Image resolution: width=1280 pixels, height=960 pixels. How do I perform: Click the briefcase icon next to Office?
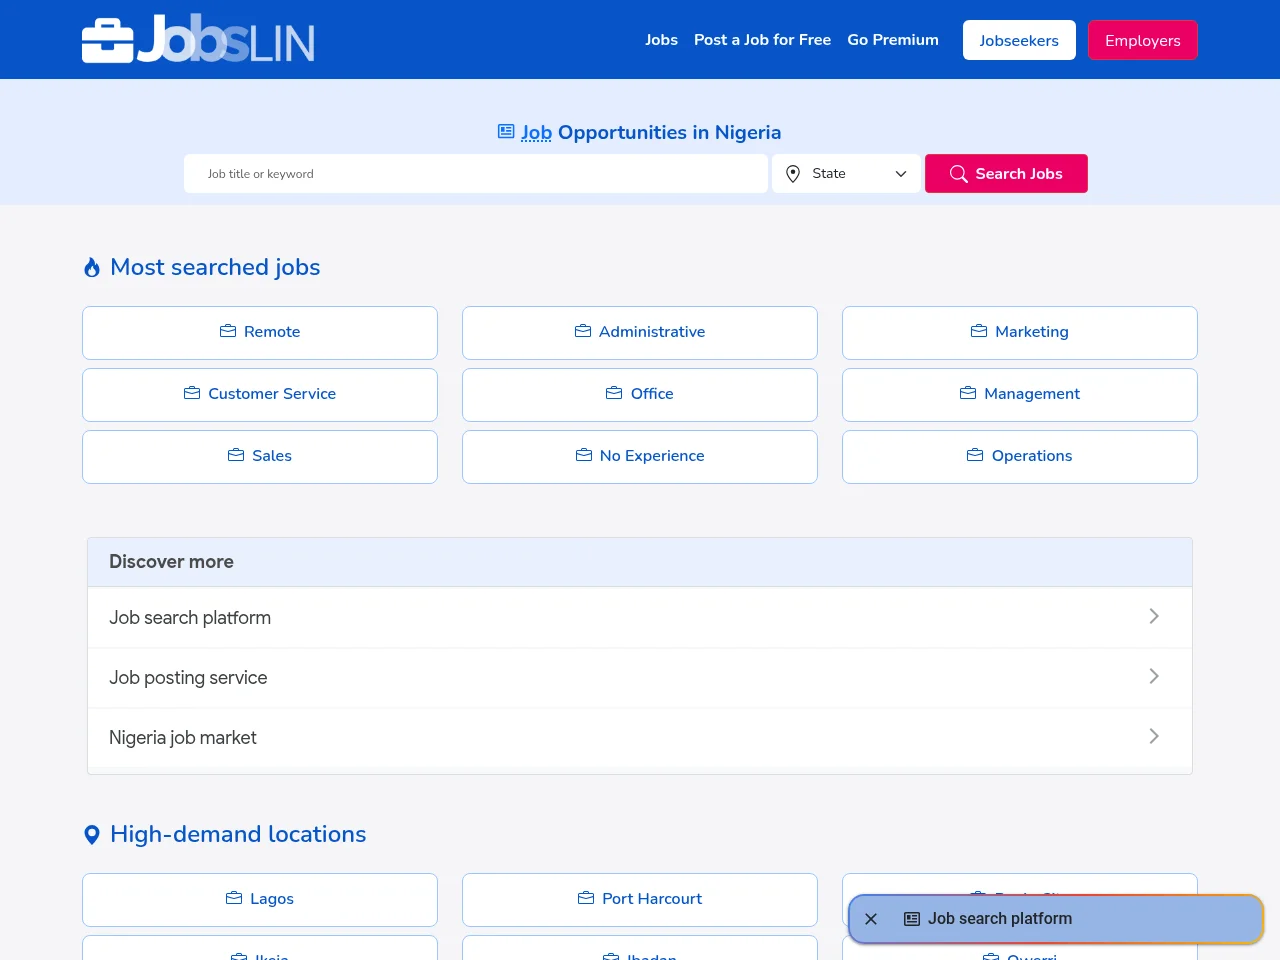pos(614,393)
